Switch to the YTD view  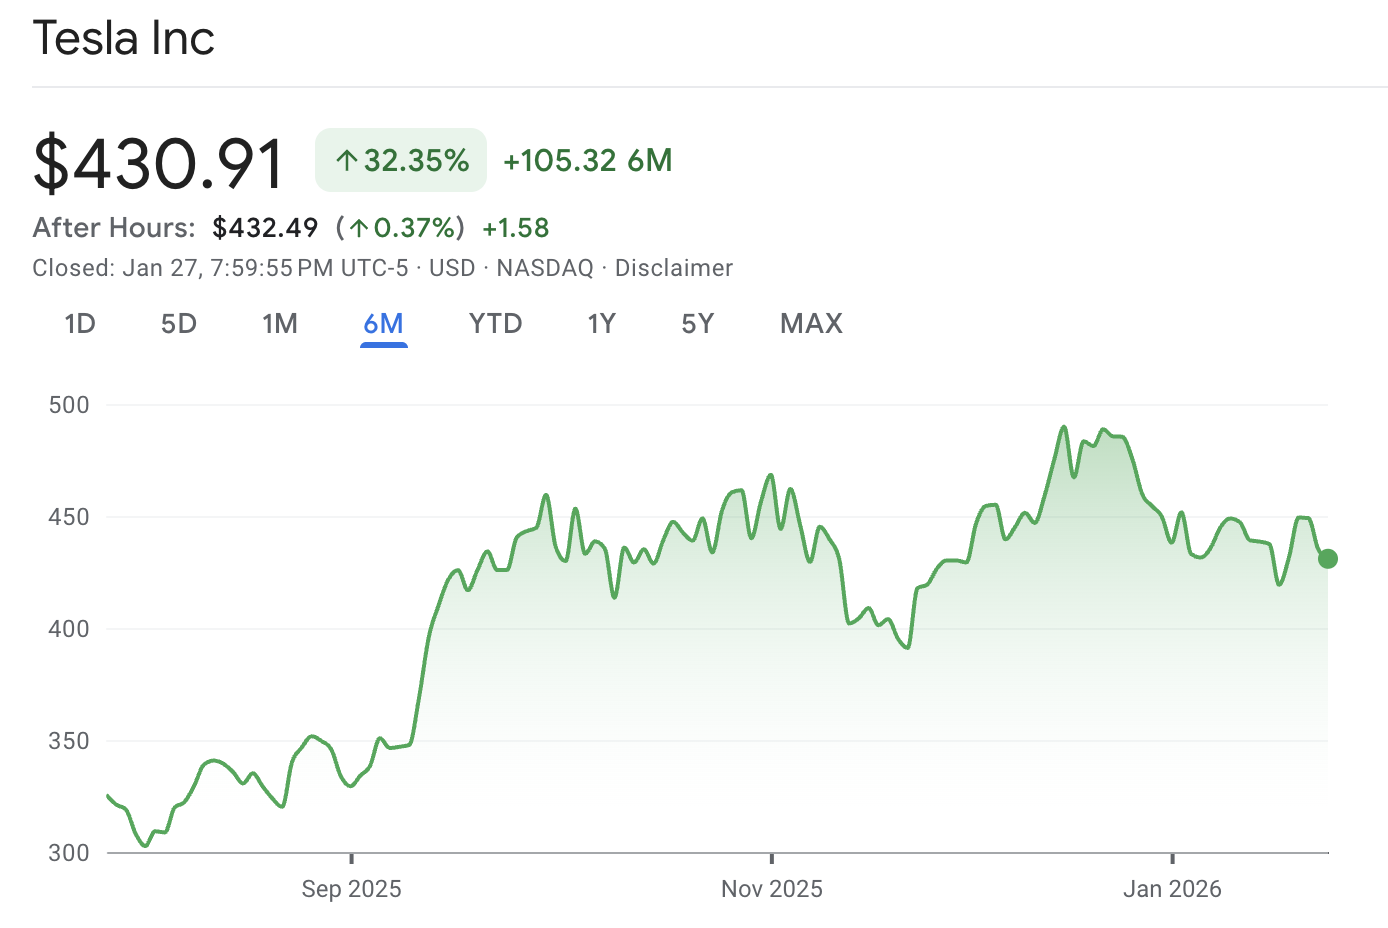495,323
